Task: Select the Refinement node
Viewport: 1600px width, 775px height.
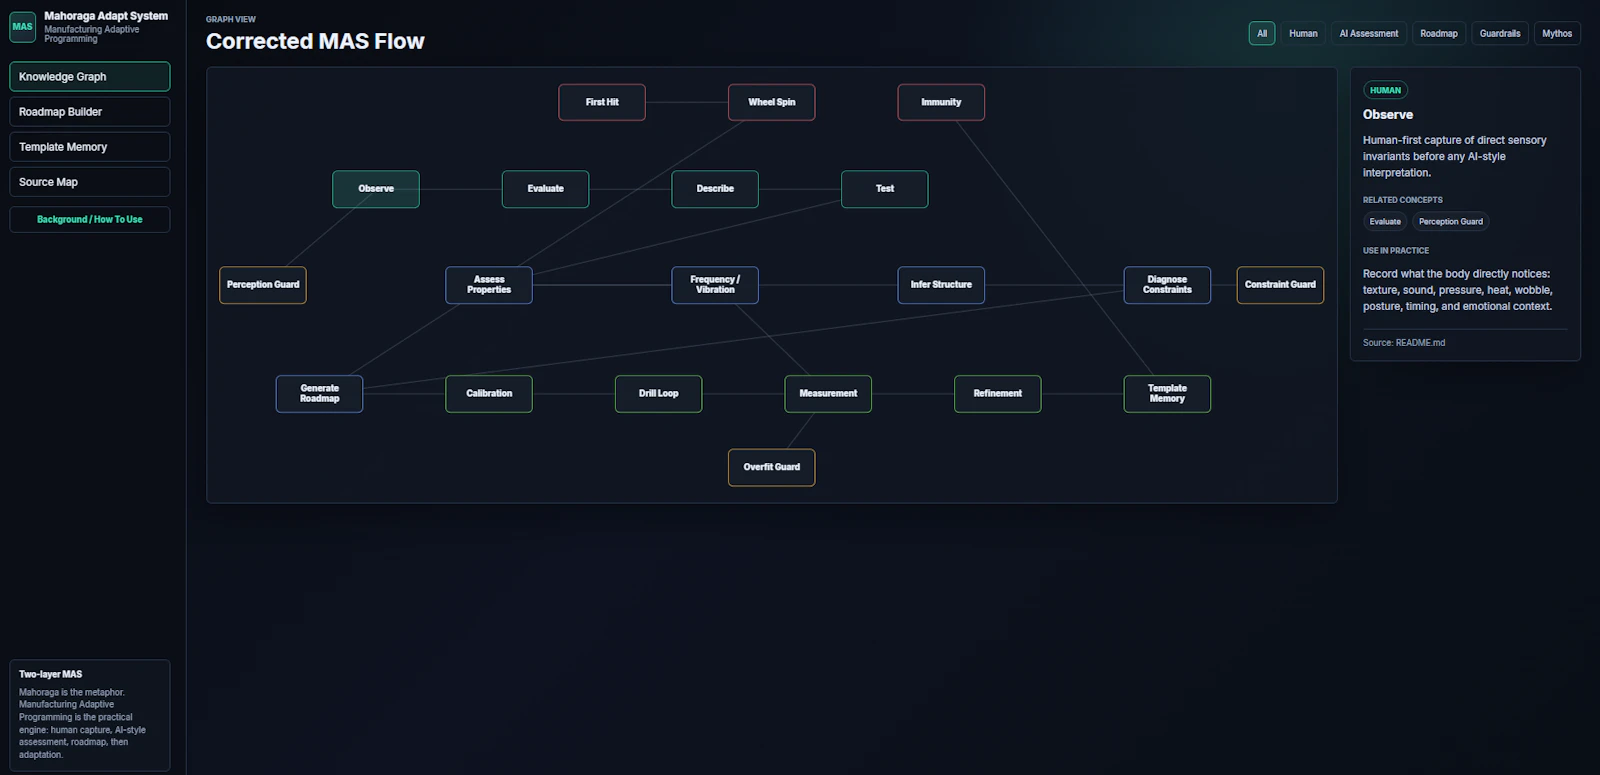Action: tap(998, 394)
